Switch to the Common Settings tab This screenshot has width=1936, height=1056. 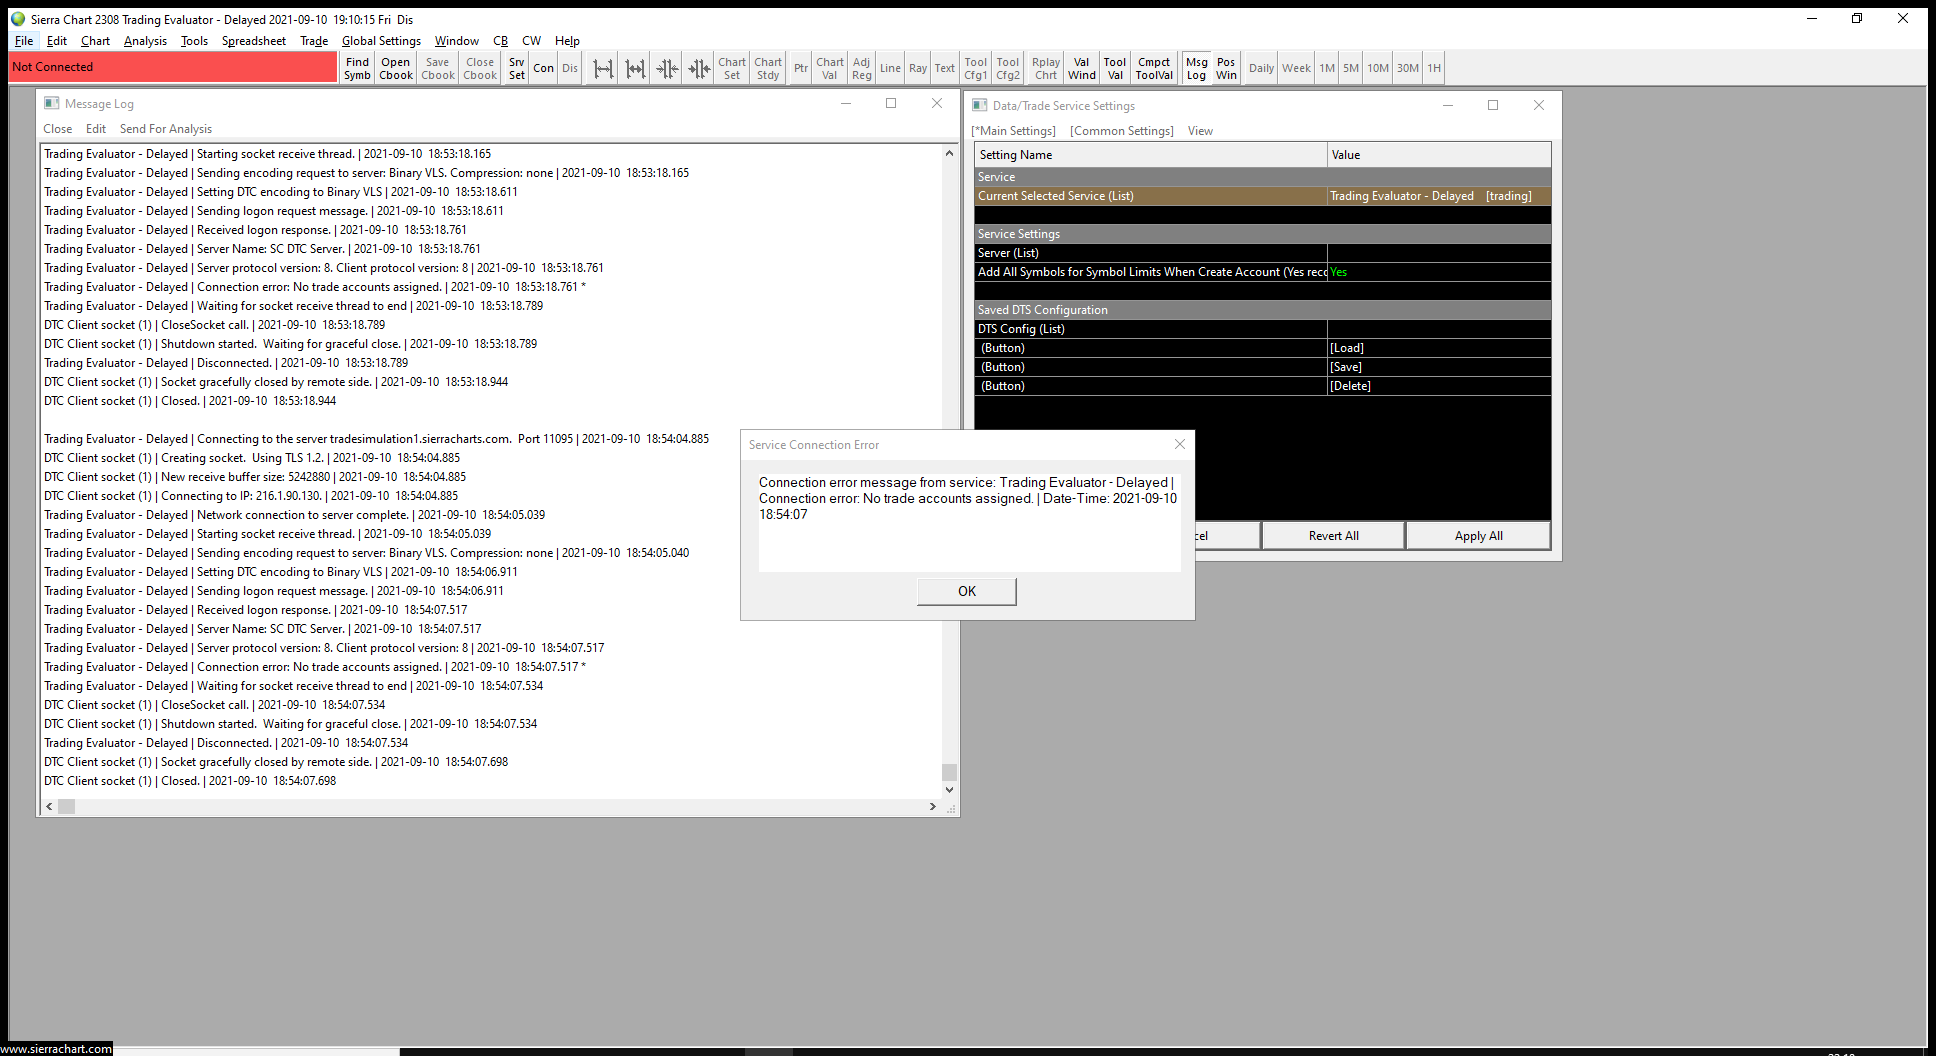(1121, 131)
